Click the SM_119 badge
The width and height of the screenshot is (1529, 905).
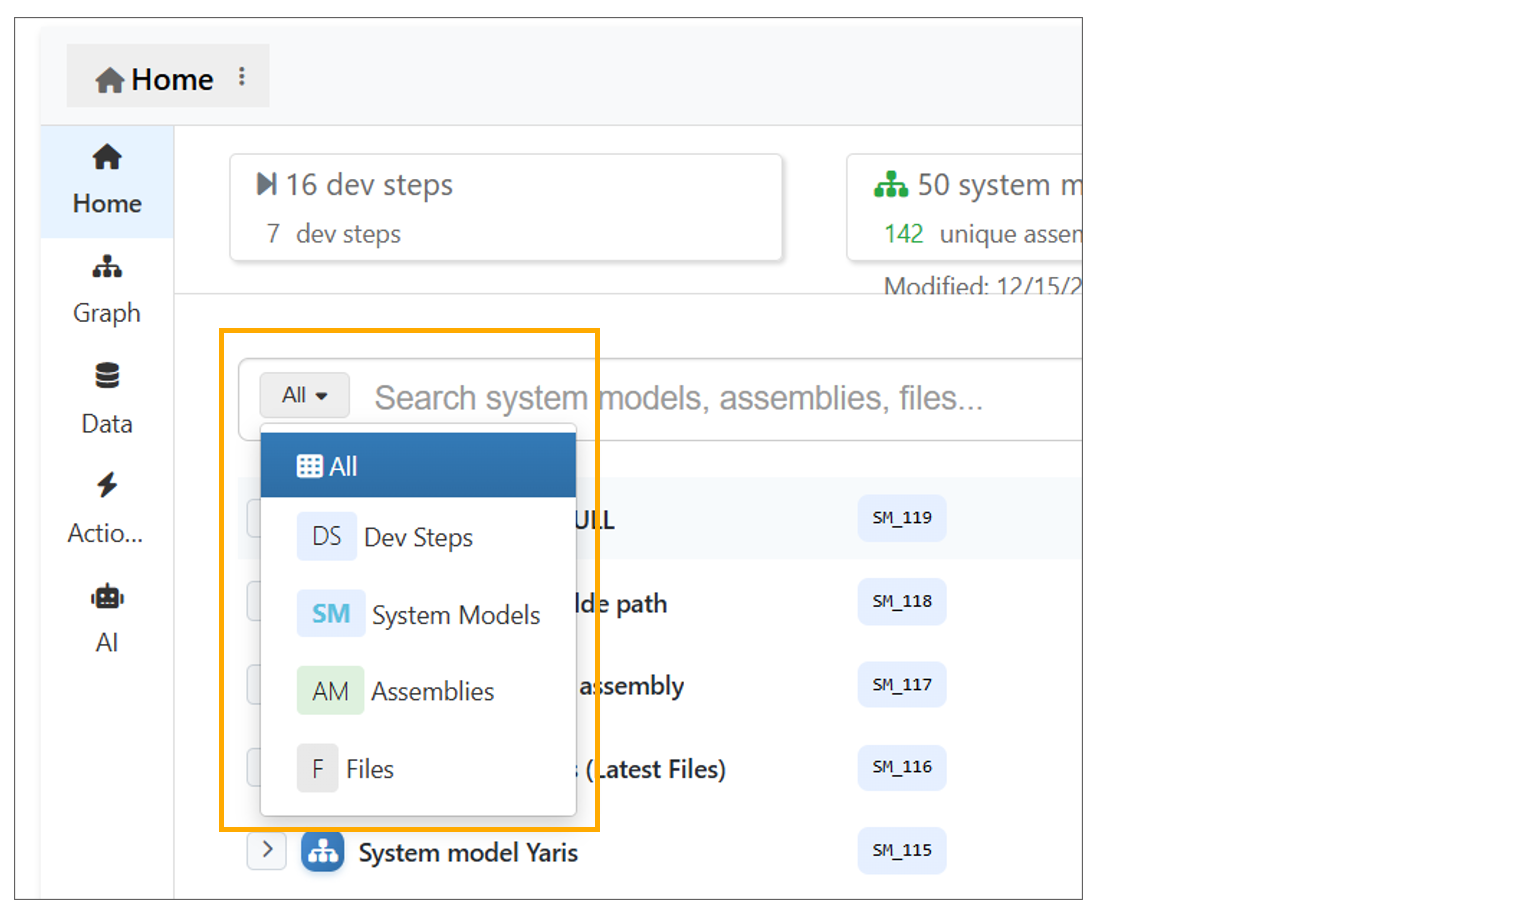coord(902,518)
